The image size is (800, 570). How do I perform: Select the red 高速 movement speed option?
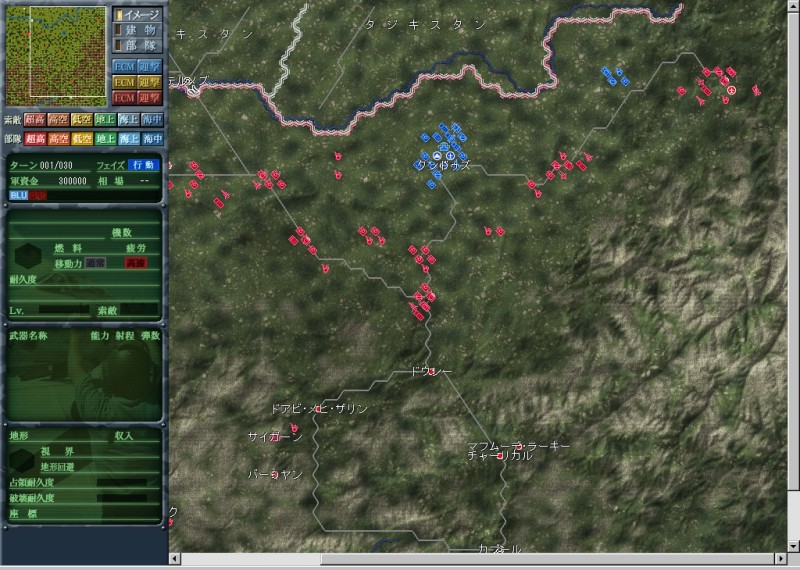tap(136, 263)
